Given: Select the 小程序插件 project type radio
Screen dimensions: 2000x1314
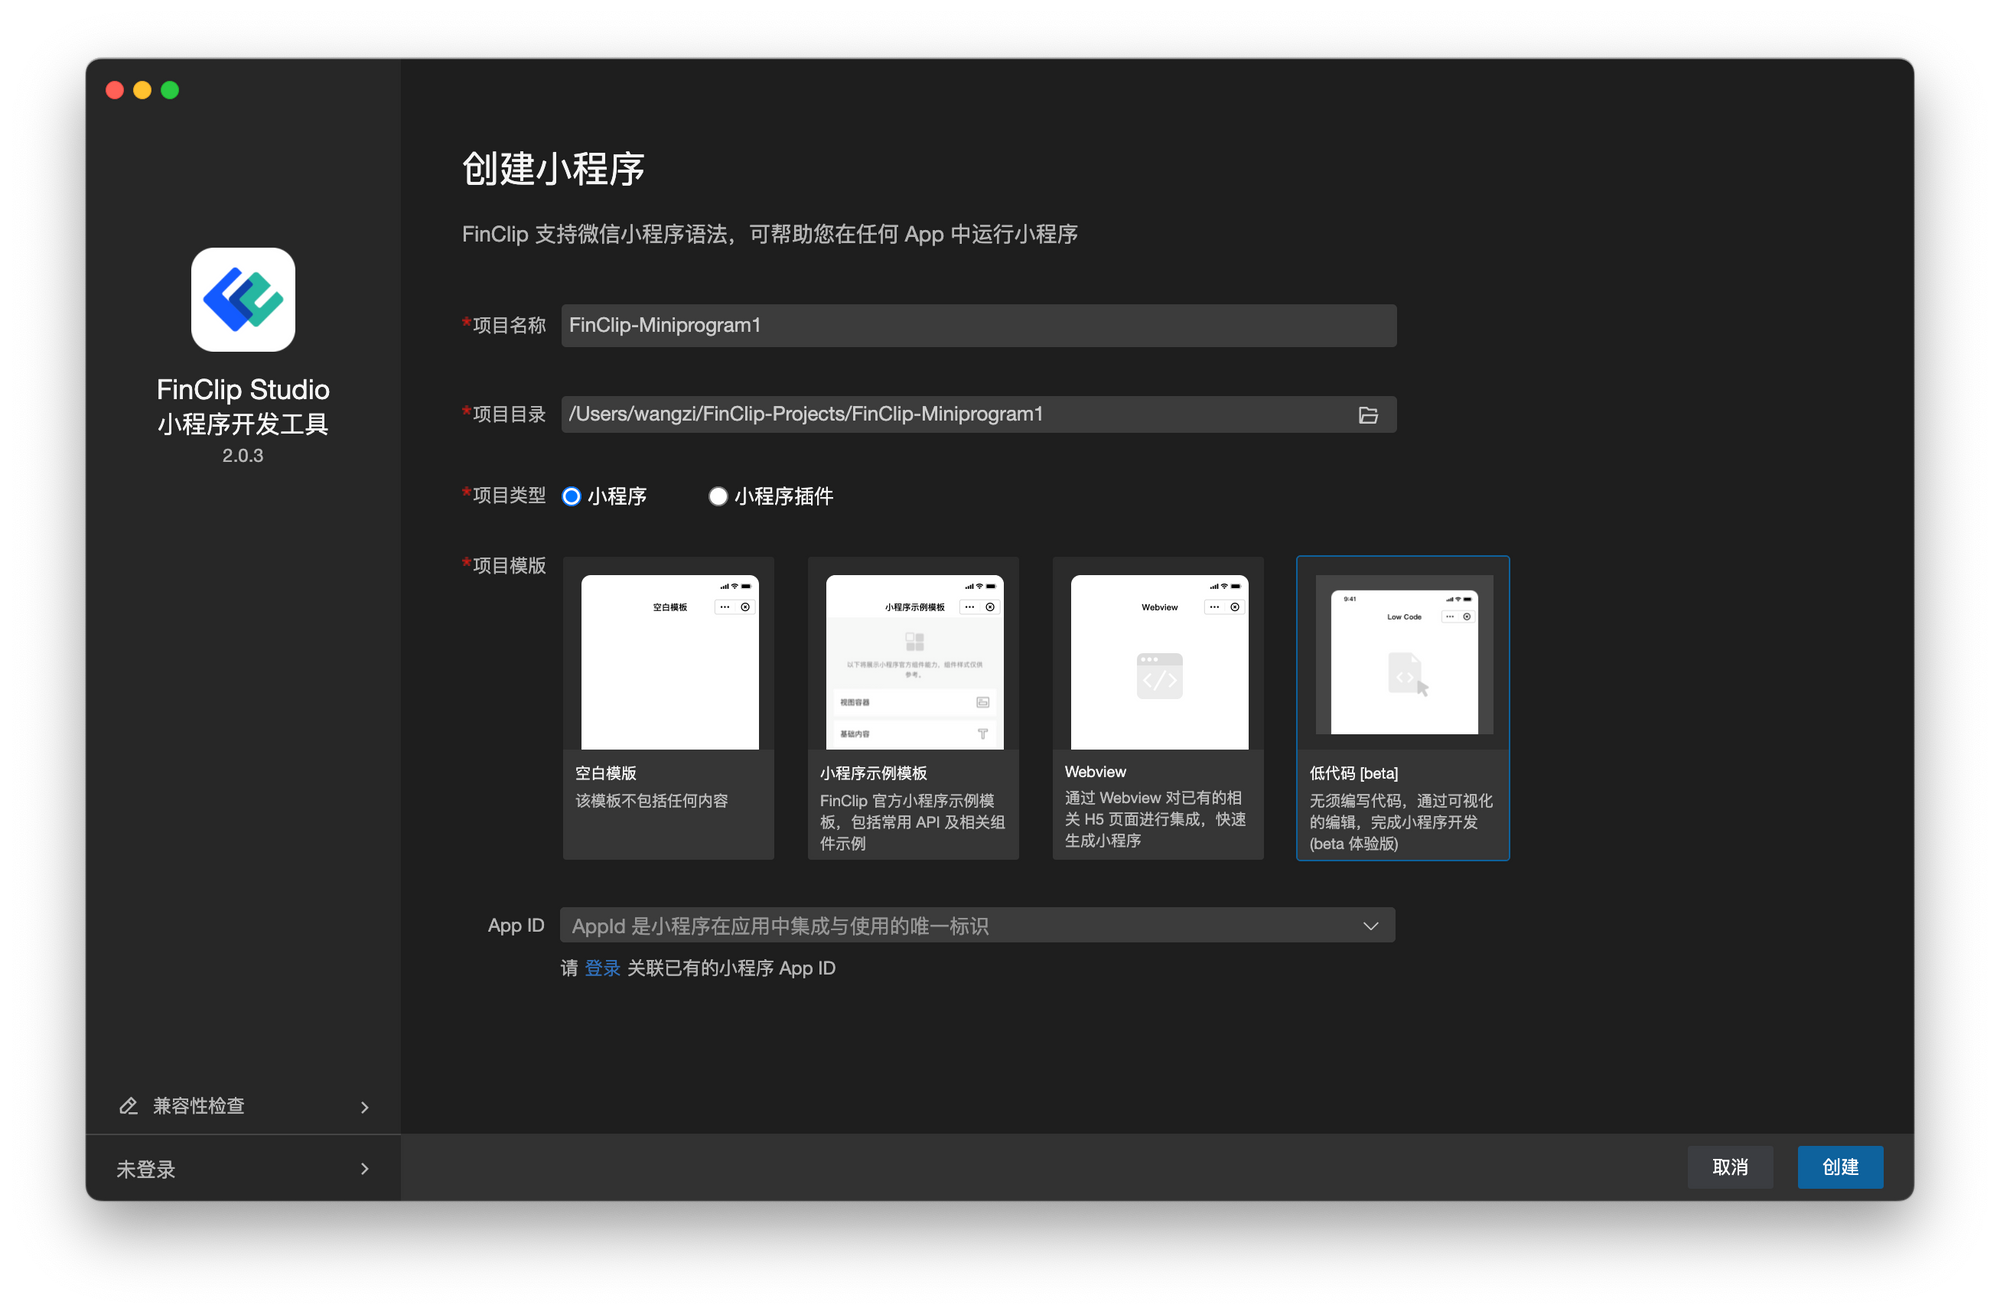Looking at the screenshot, I should pyautogui.click(x=718, y=497).
